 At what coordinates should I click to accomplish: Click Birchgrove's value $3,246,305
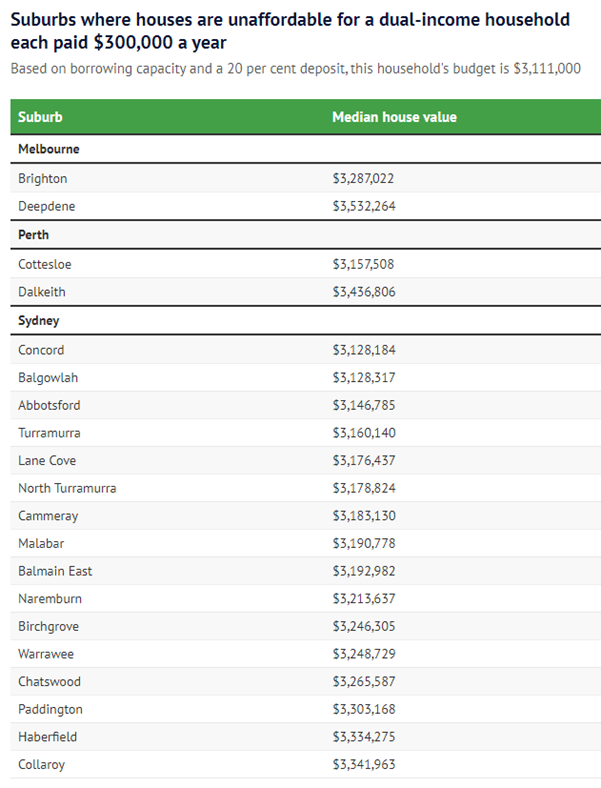(364, 627)
